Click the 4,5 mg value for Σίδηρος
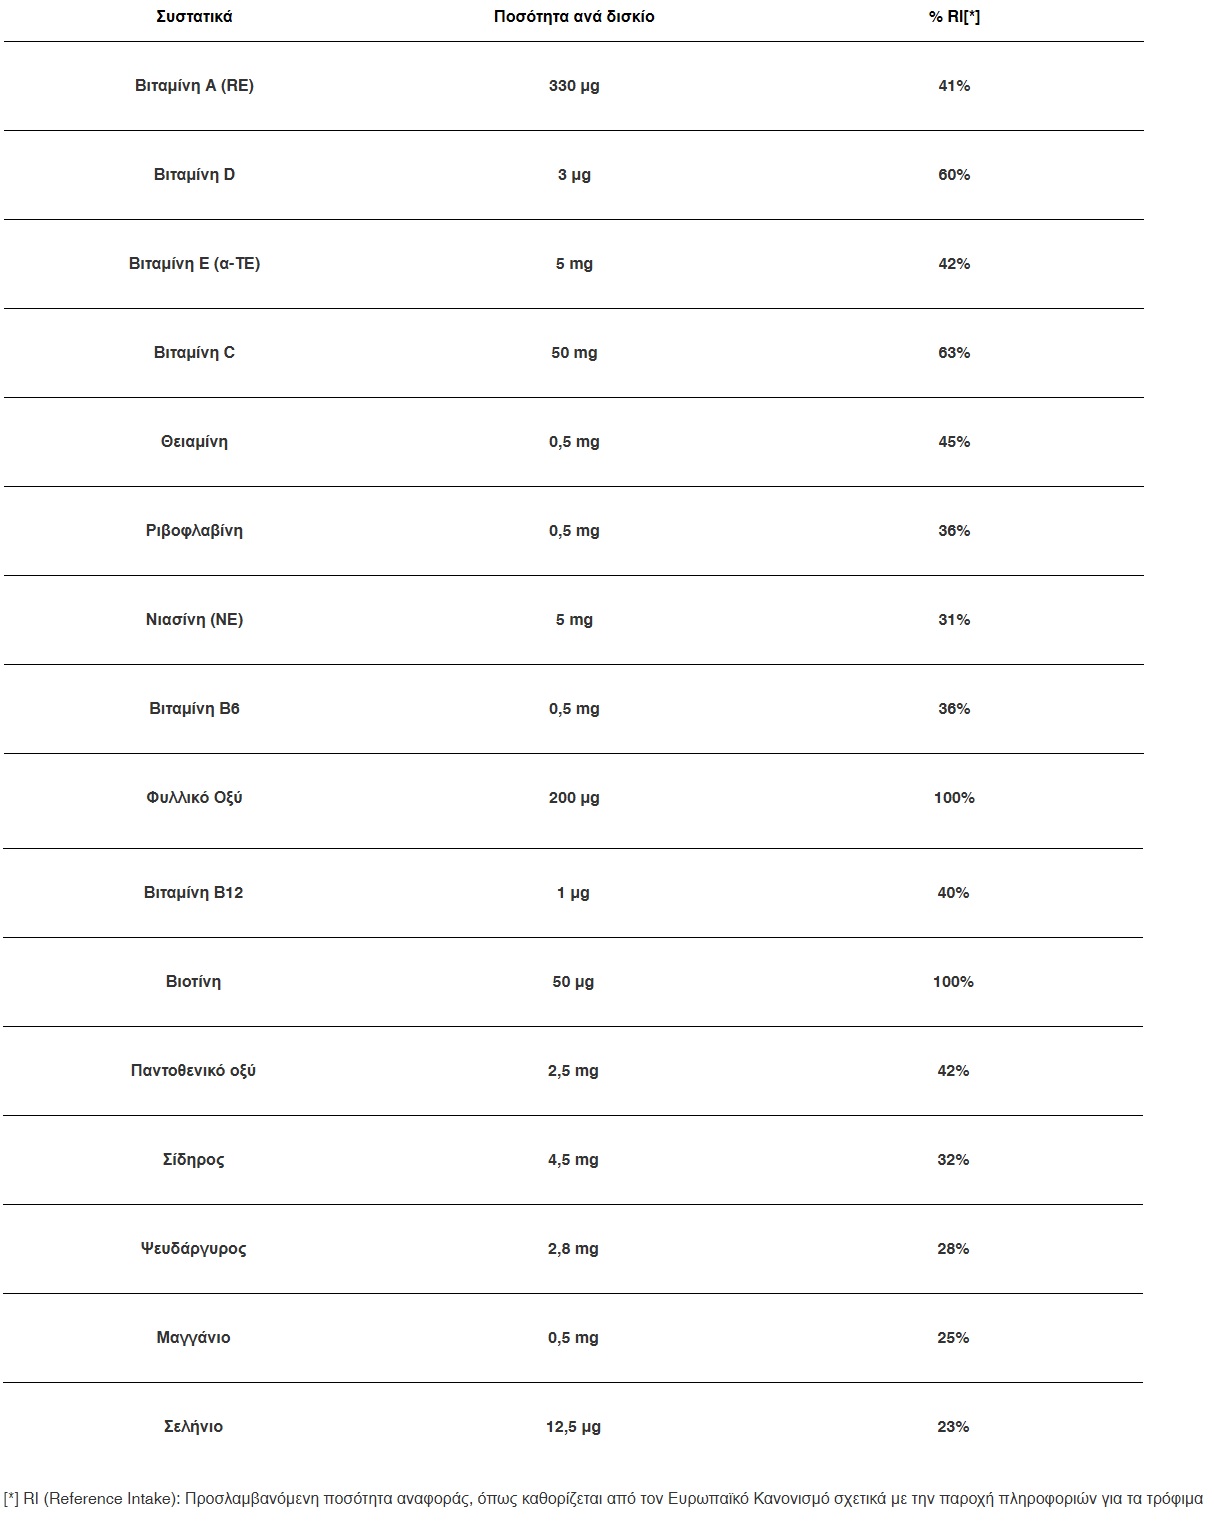This screenshot has height=1522, width=1214. pos(573,1160)
